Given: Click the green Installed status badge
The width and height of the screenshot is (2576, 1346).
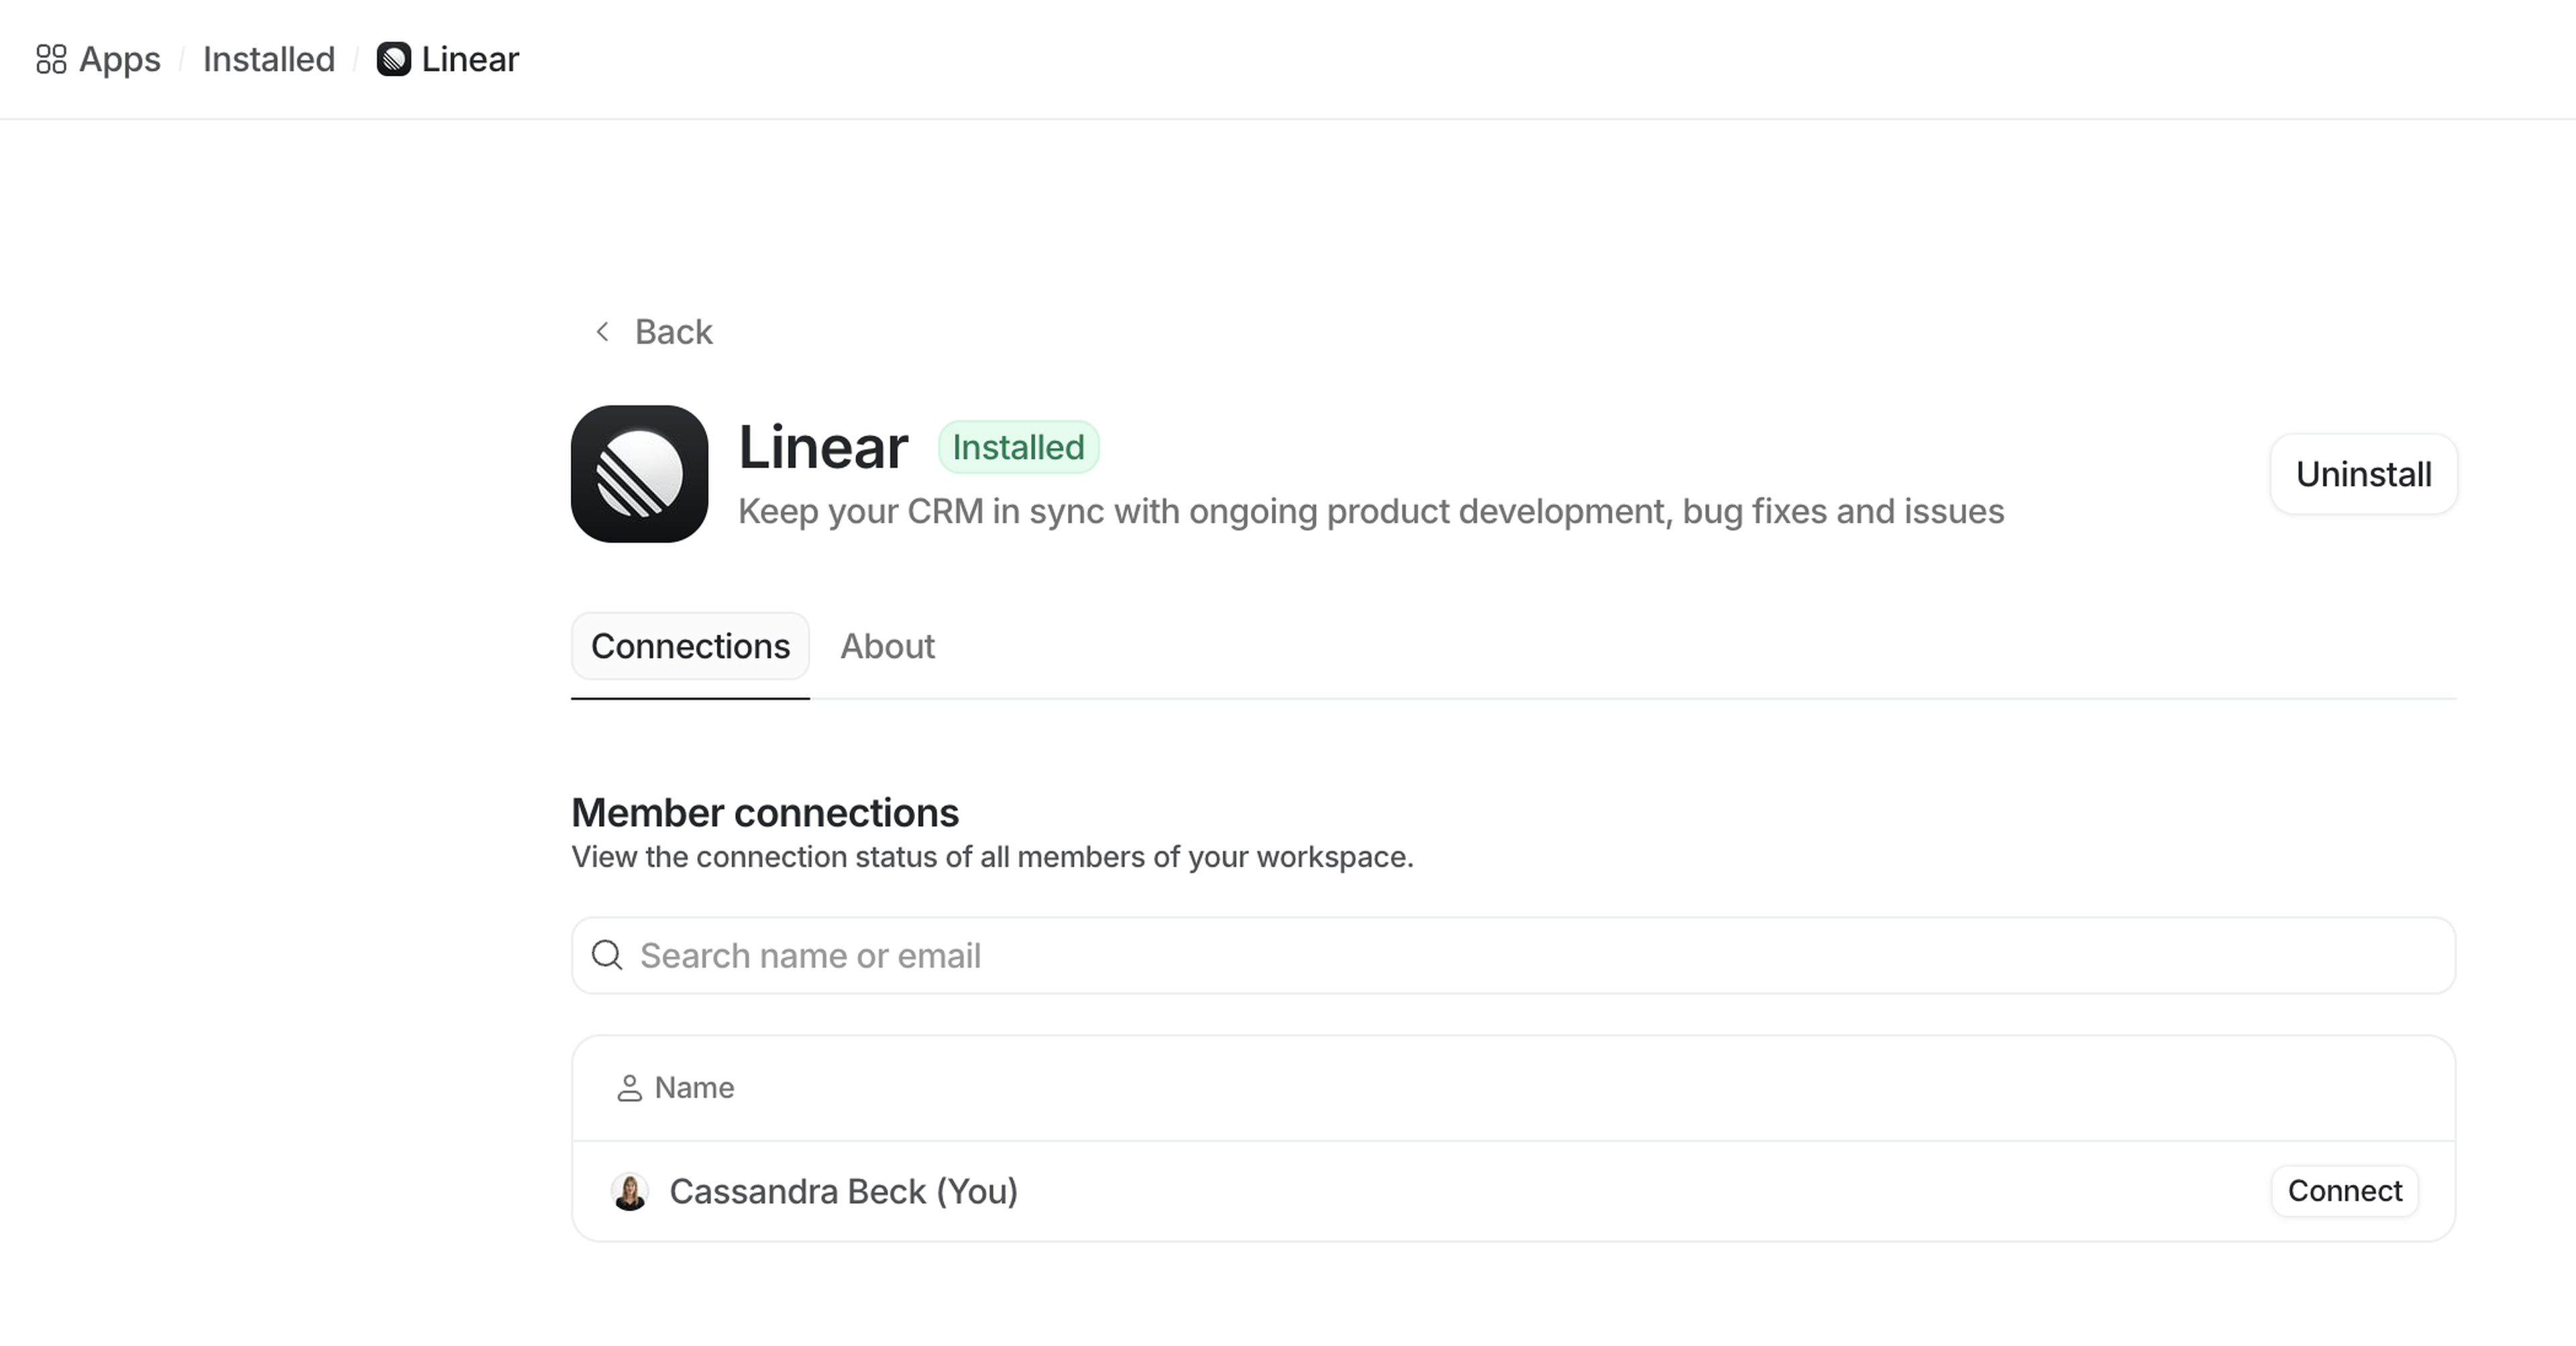Looking at the screenshot, I should [x=1018, y=447].
